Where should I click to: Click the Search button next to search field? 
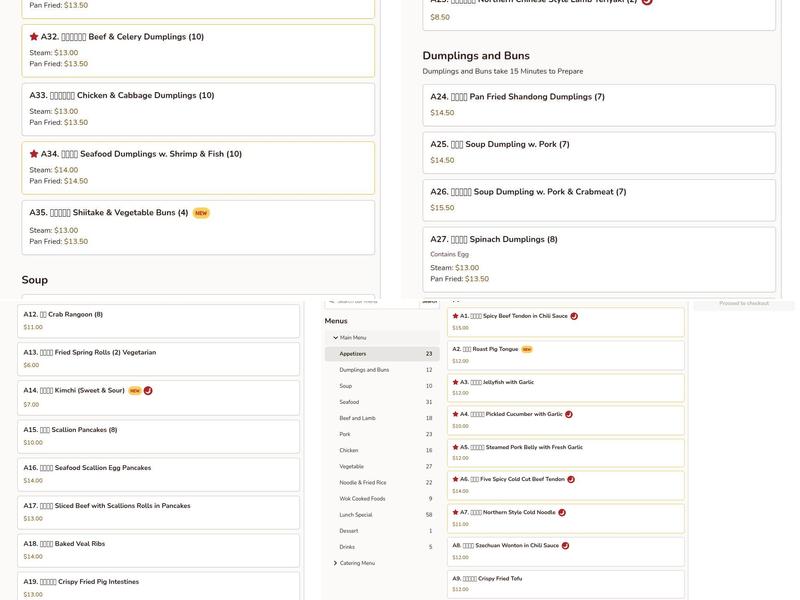point(429,301)
